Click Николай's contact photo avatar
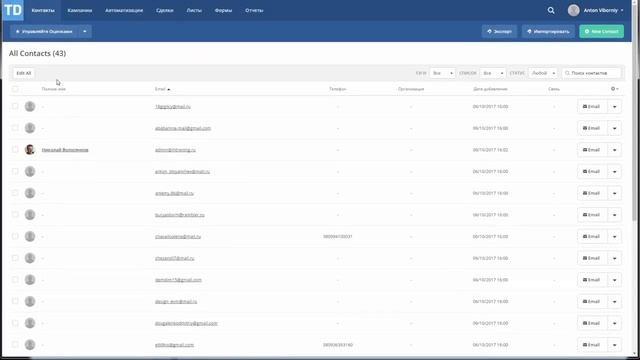Viewport: 640px width, 360px height. pyautogui.click(x=30, y=150)
